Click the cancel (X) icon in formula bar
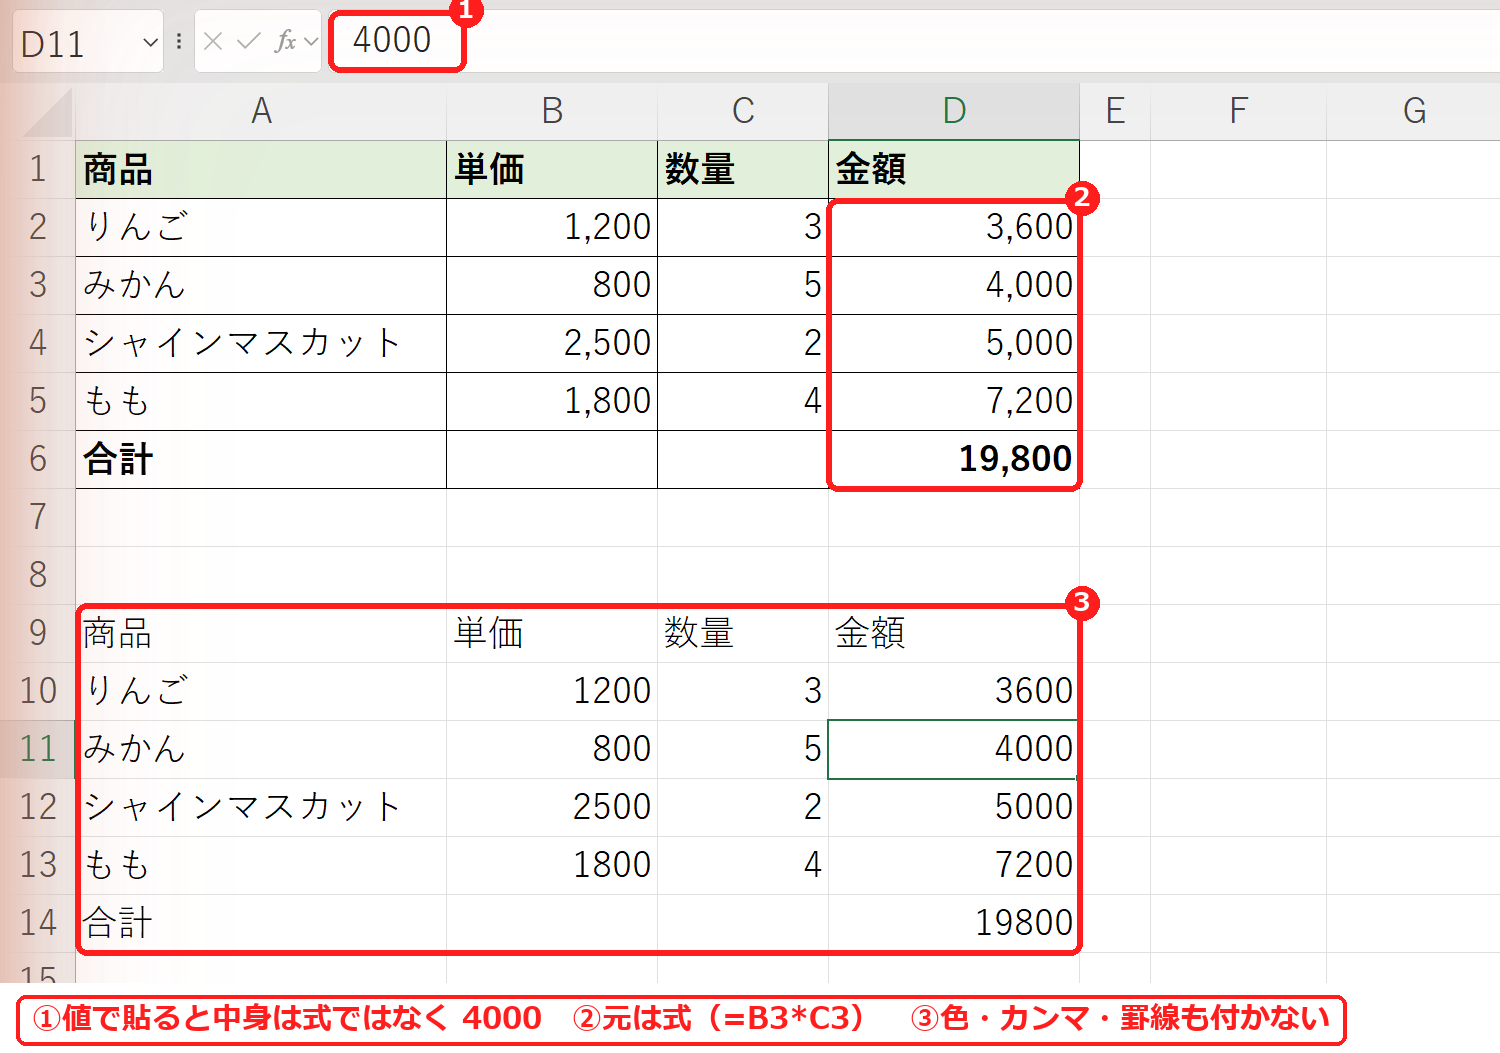1500x1053 pixels. click(213, 41)
